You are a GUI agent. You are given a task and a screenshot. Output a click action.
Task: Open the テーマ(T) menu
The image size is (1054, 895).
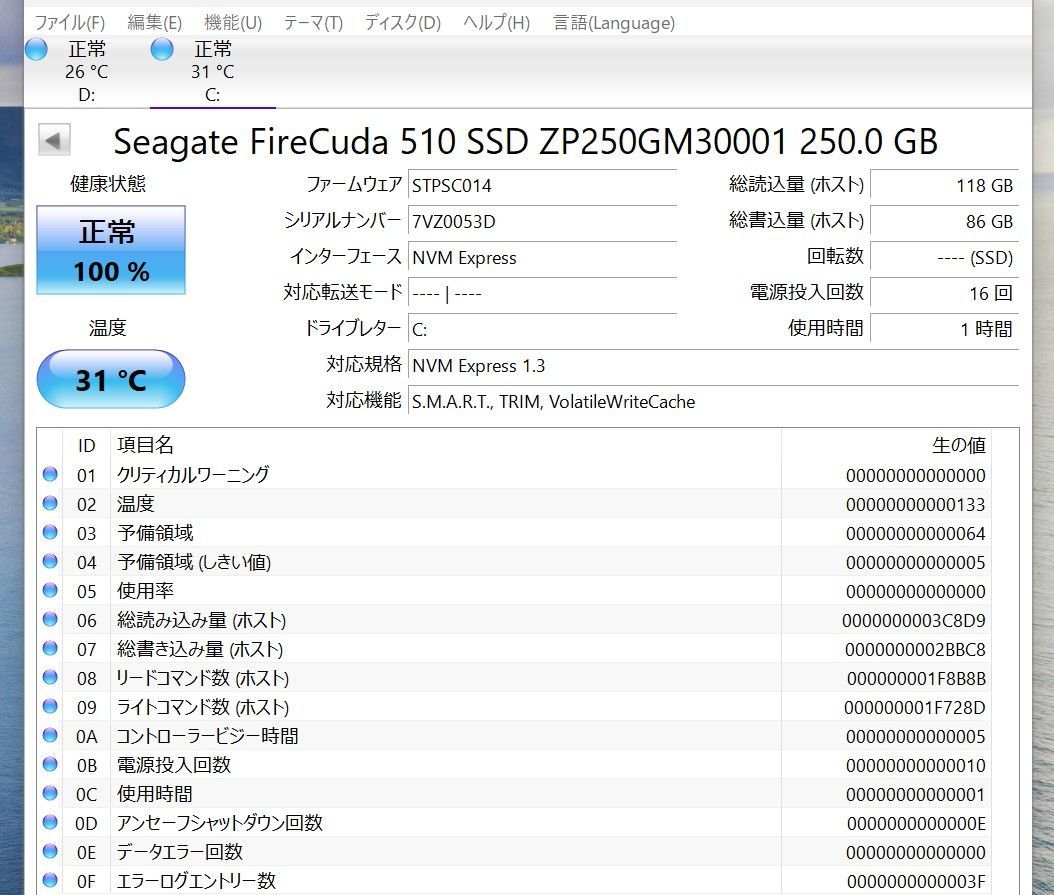pos(313,23)
